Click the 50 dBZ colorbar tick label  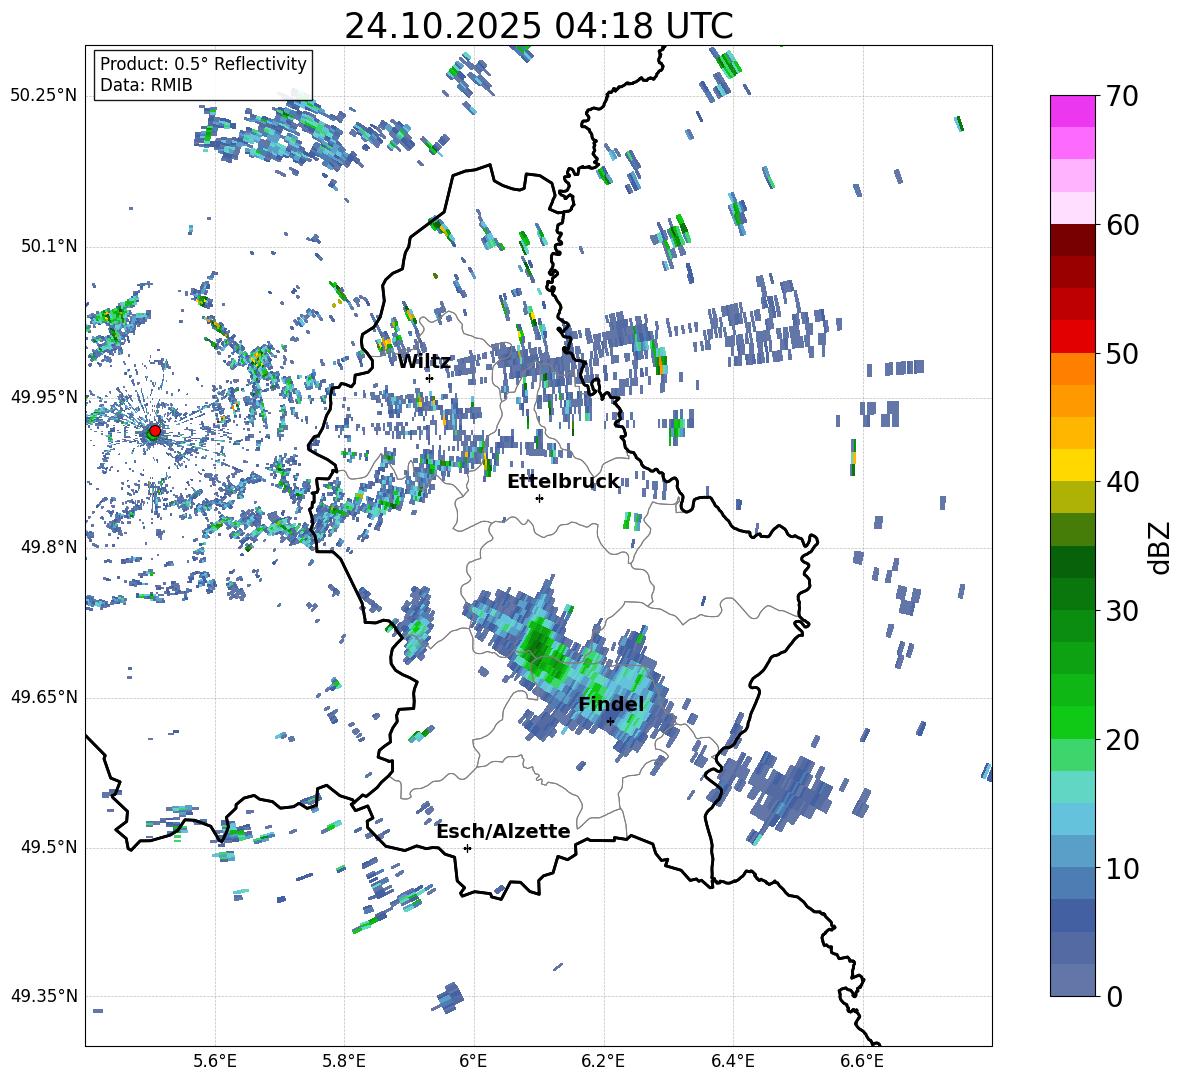pyautogui.click(x=1122, y=353)
